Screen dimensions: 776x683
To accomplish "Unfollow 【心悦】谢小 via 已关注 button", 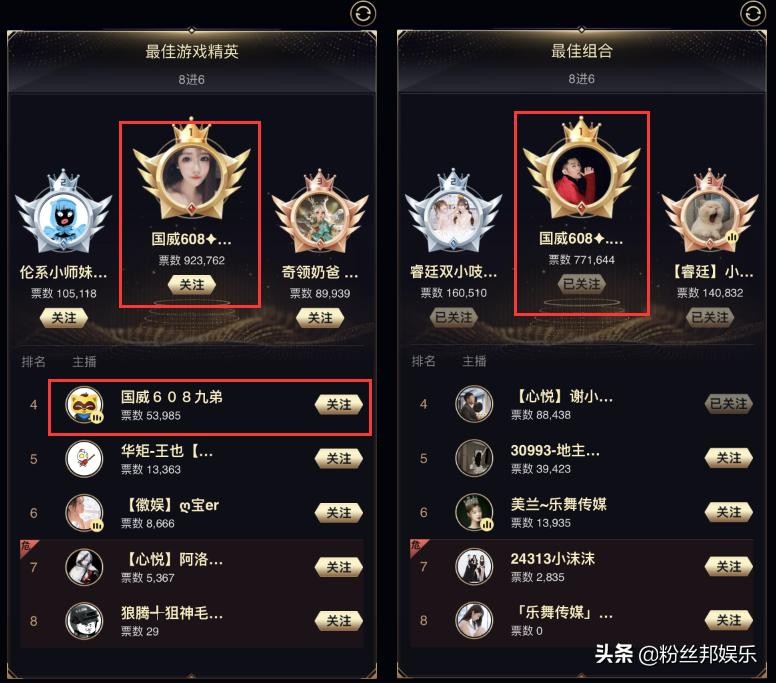I will tap(728, 404).
